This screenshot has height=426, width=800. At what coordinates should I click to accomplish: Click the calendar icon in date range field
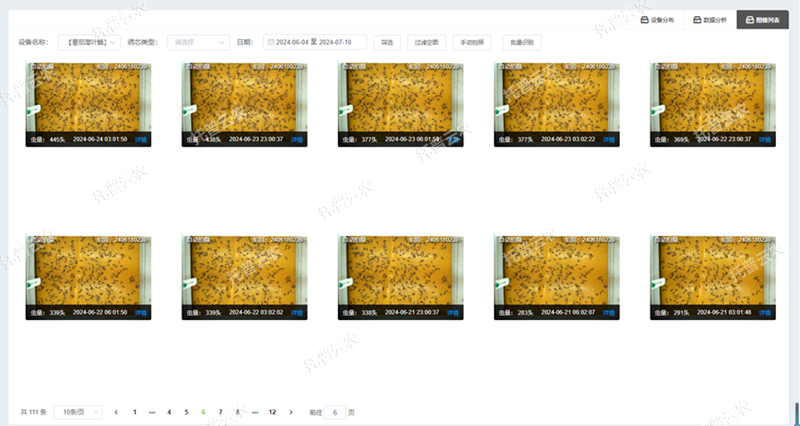pos(270,42)
